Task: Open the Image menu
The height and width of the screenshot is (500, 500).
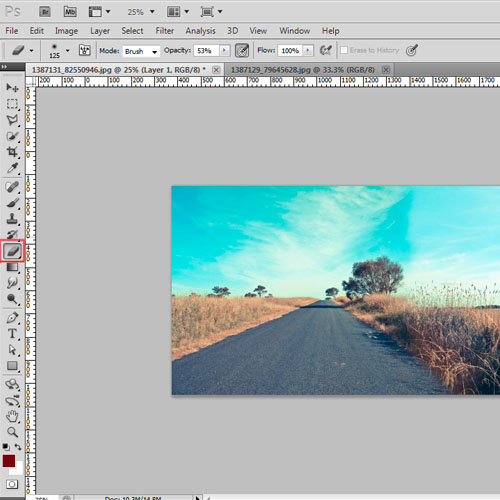Action: pos(66,31)
